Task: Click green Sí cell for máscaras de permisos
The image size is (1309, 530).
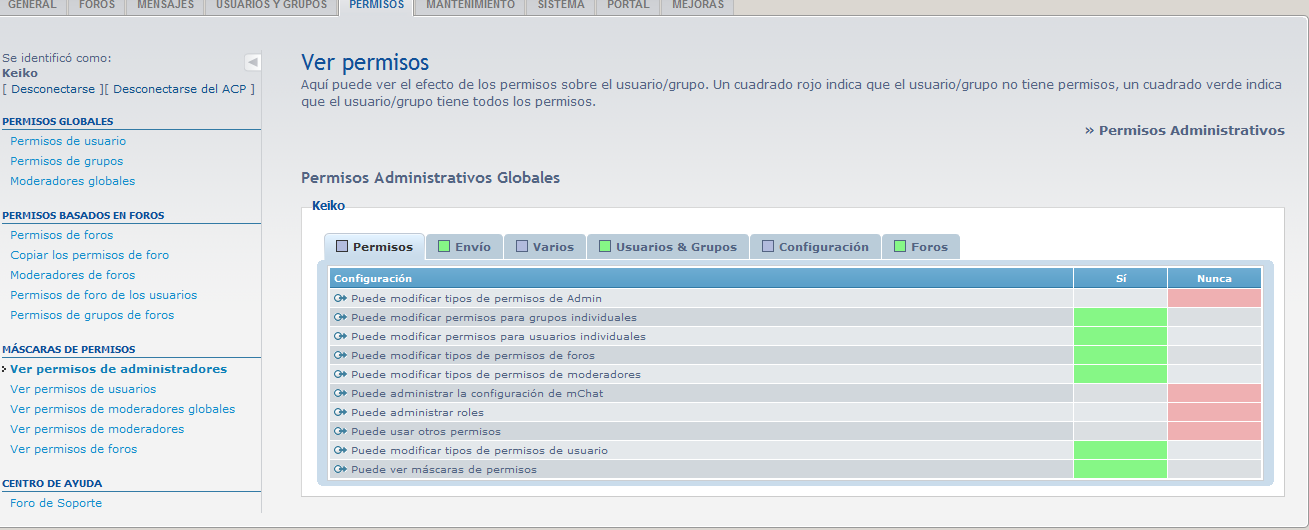Action: click(1120, 469)
